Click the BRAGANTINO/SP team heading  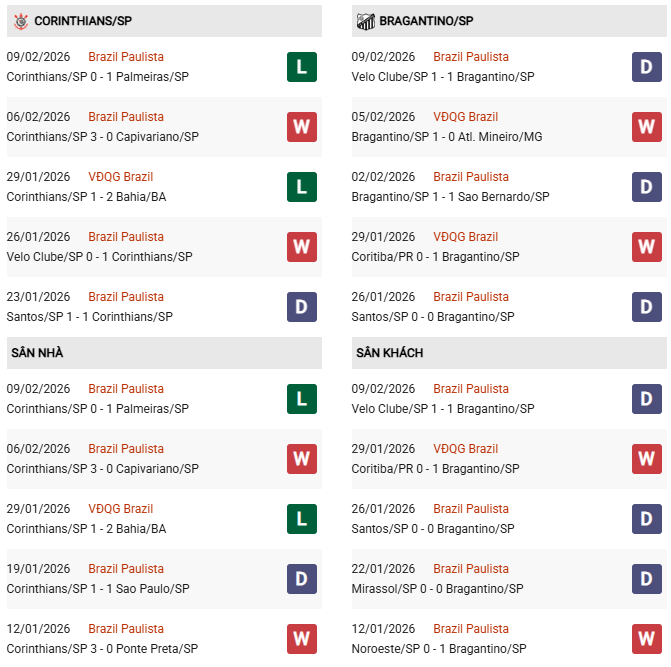pyautogui.click(x=426, y=21)
